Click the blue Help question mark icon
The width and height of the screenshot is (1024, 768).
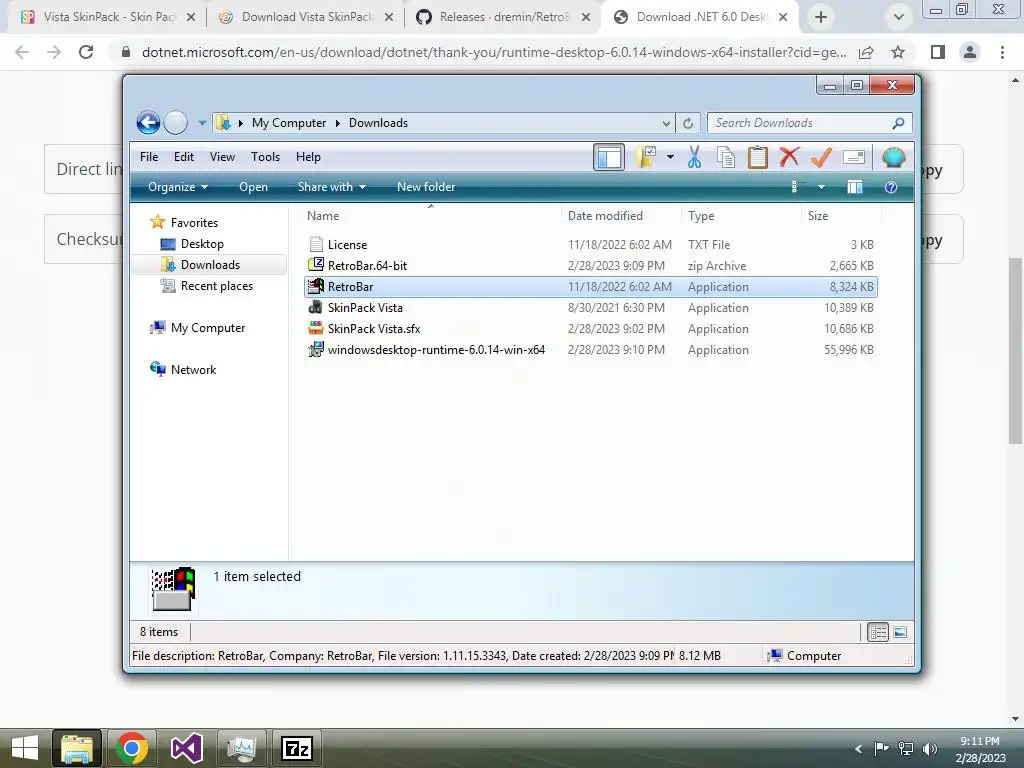(x=891, y=187)
